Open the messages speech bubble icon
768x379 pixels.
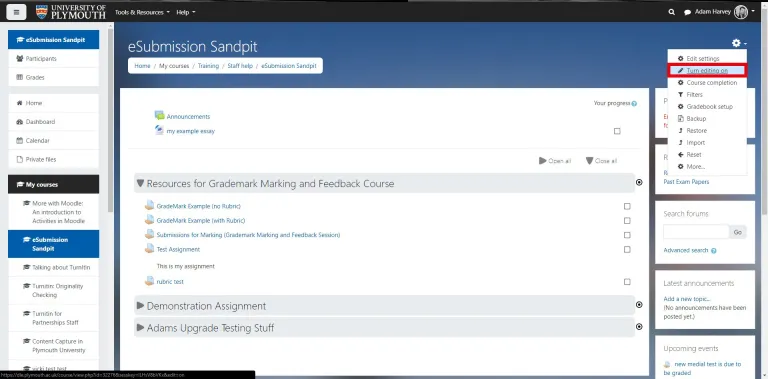(687, 12)
